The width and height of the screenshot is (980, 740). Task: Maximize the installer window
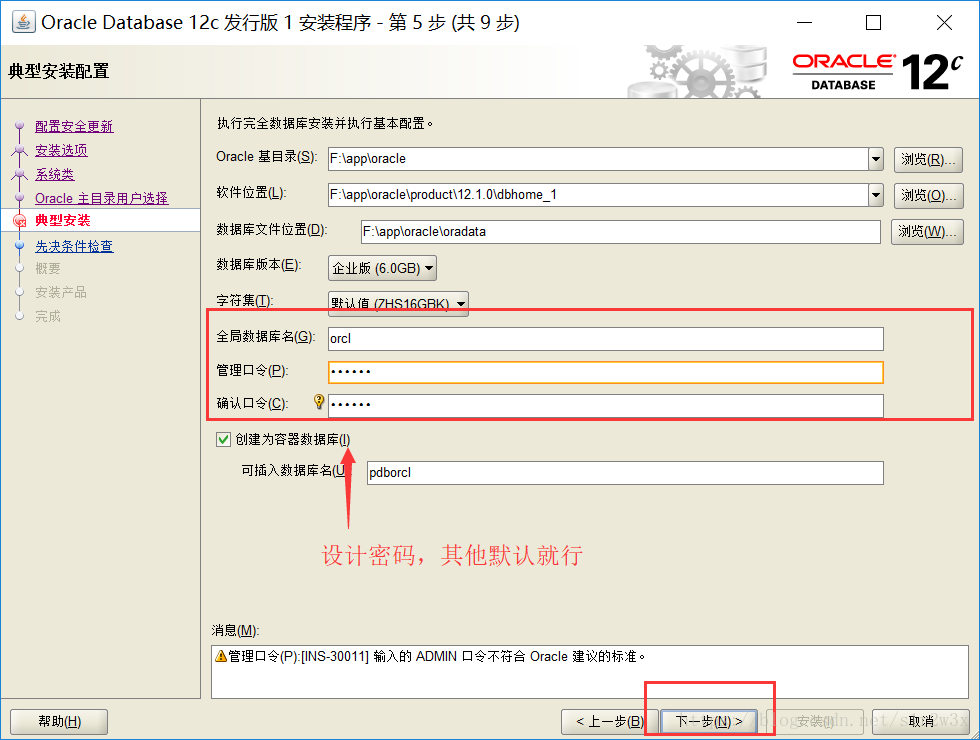873,22
